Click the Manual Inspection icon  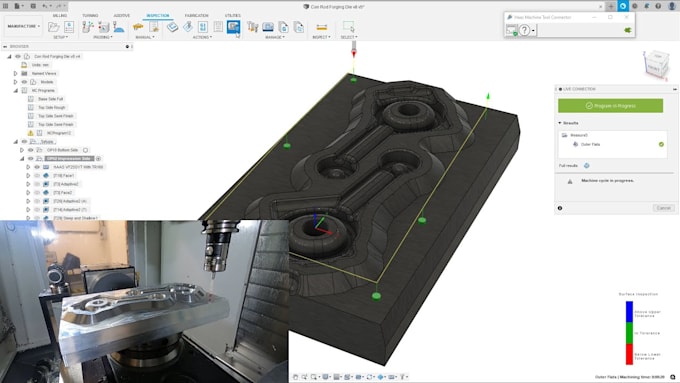[138, 27]
